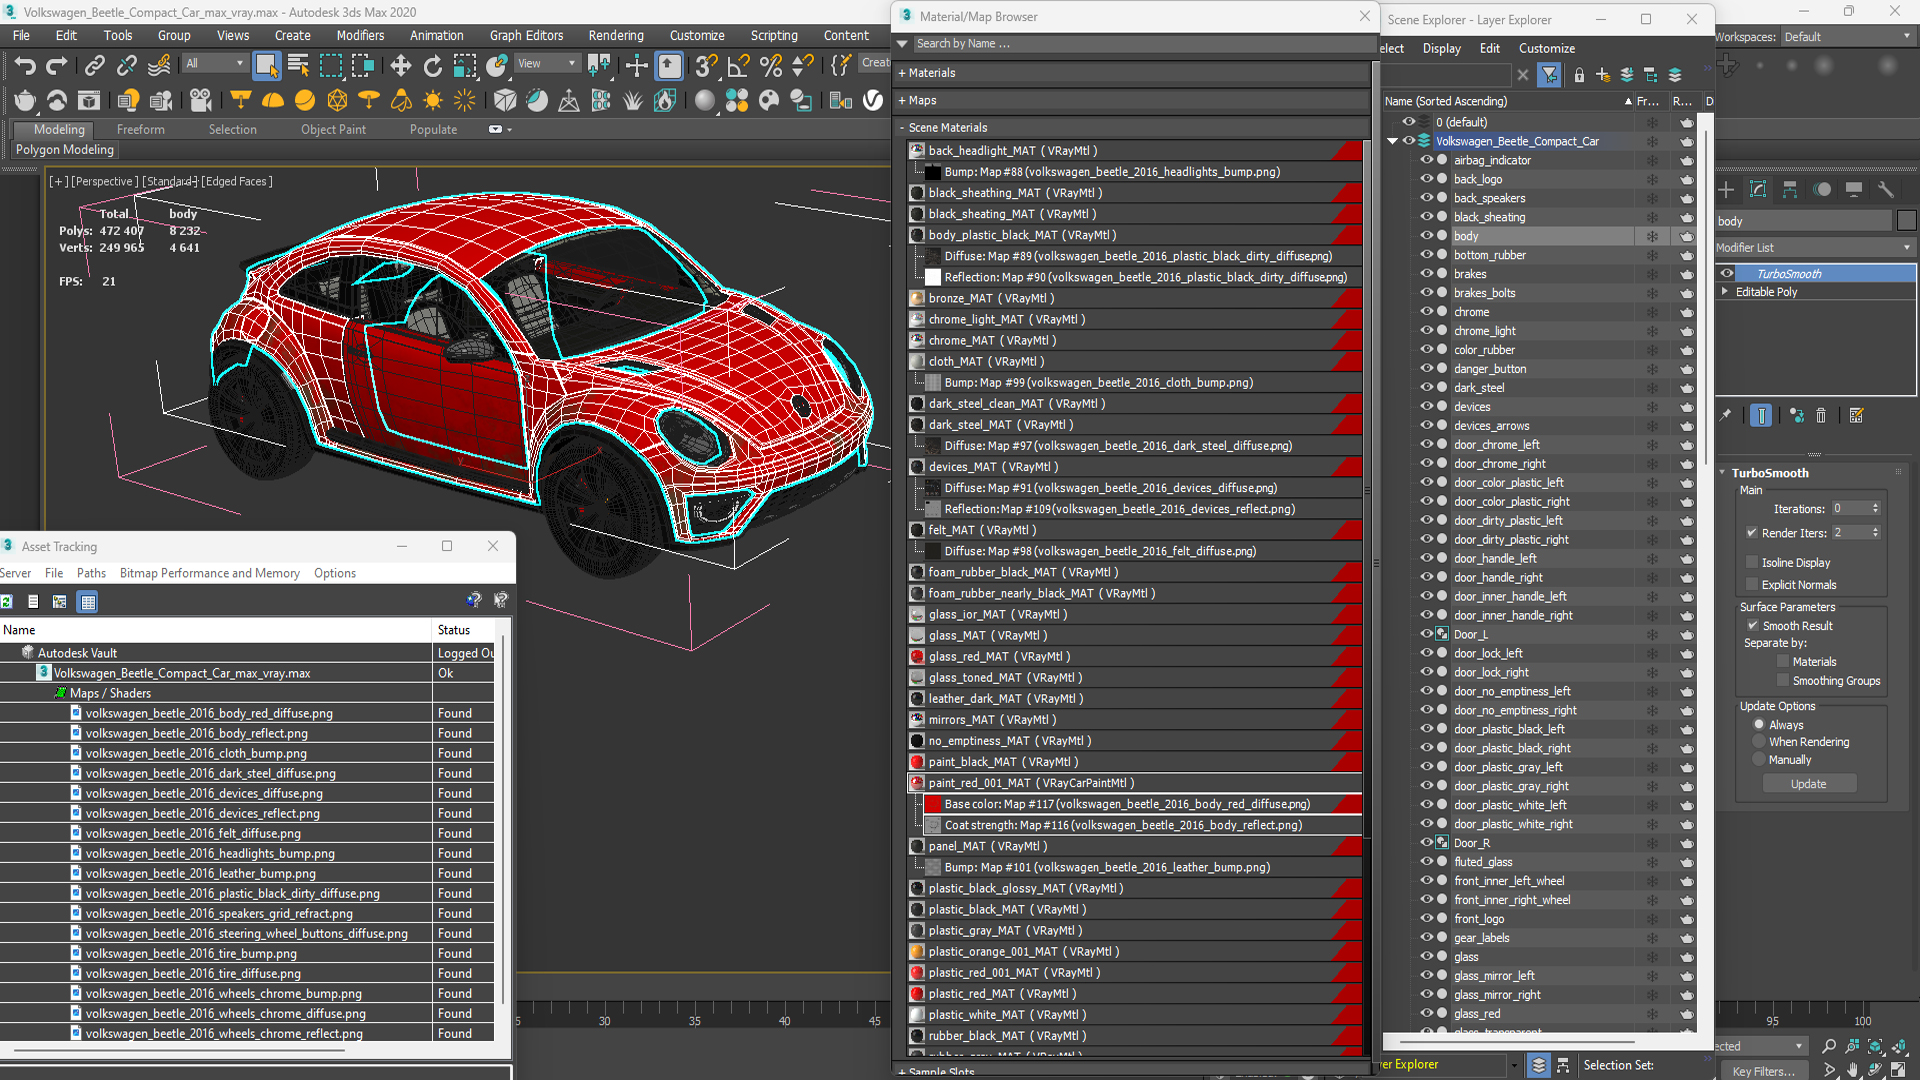Enable the Explicit Normals checkbox

1752,585
